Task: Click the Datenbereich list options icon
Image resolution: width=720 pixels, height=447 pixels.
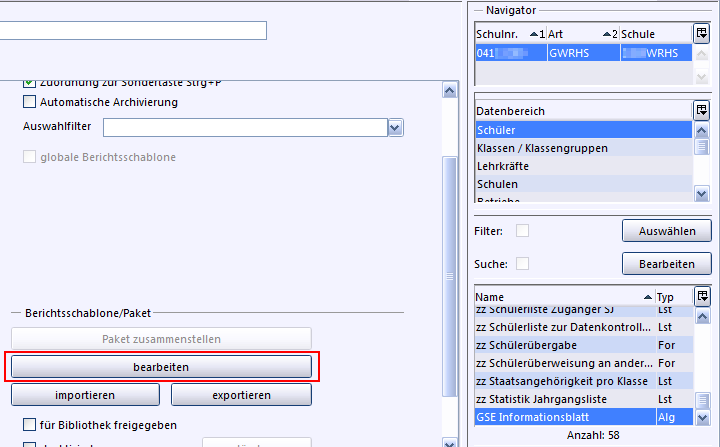Action: pos(702,110)
